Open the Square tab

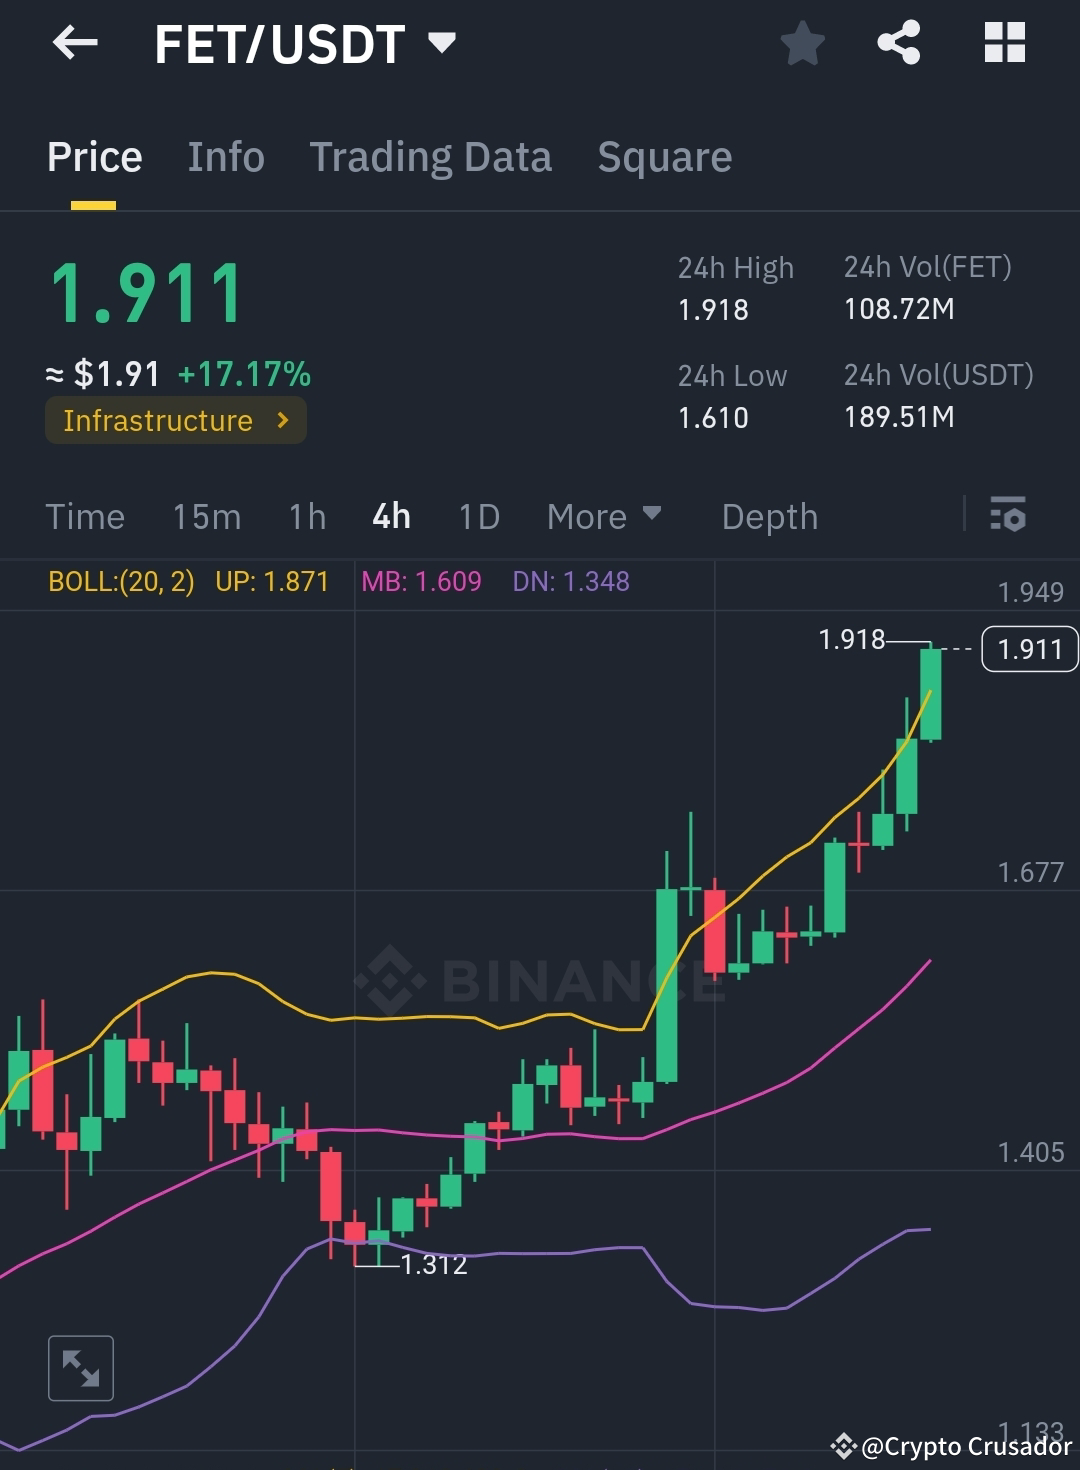click(664, 157)
